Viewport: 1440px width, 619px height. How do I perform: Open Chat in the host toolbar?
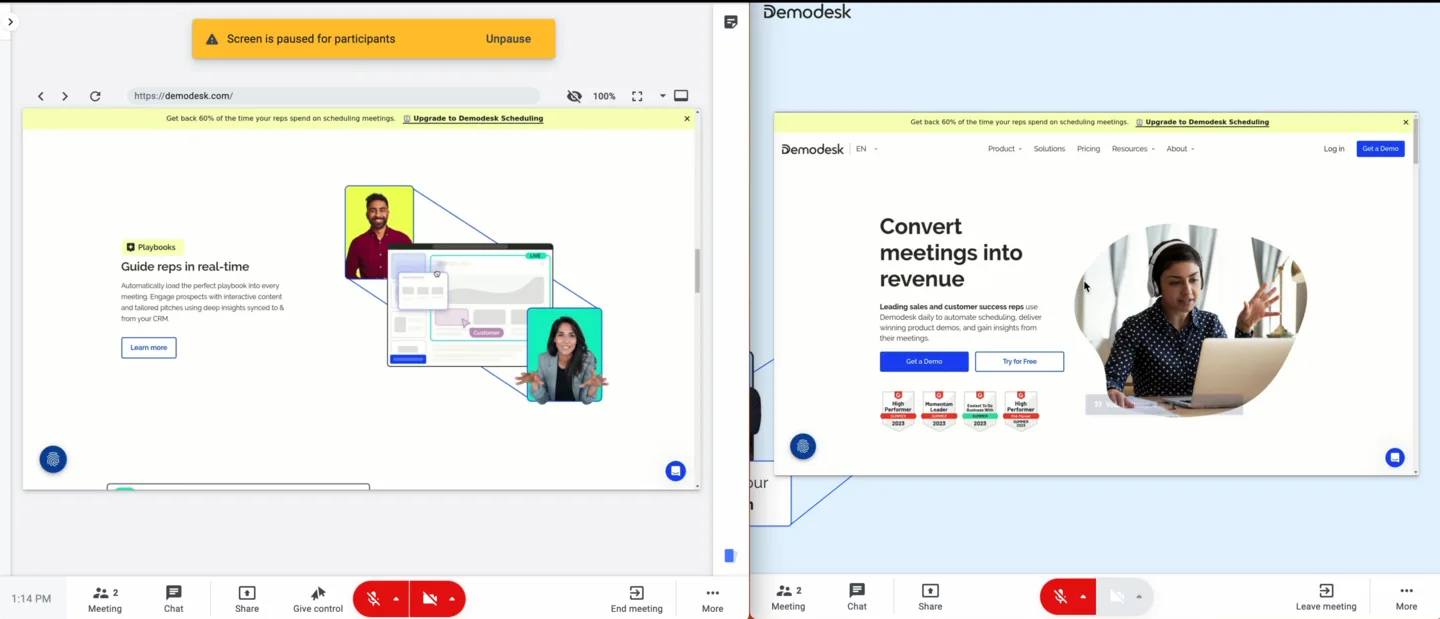174,599
